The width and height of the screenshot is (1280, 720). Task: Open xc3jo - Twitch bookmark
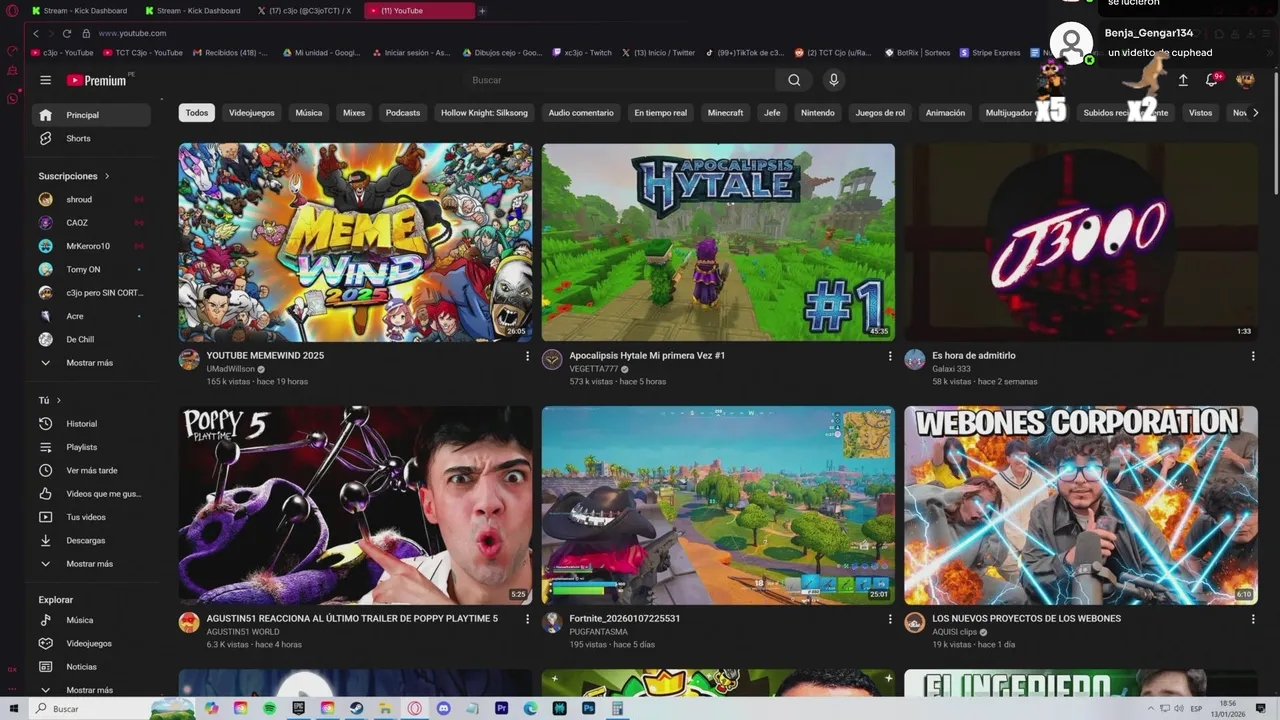pyautogui.click(x=581, y=53)
